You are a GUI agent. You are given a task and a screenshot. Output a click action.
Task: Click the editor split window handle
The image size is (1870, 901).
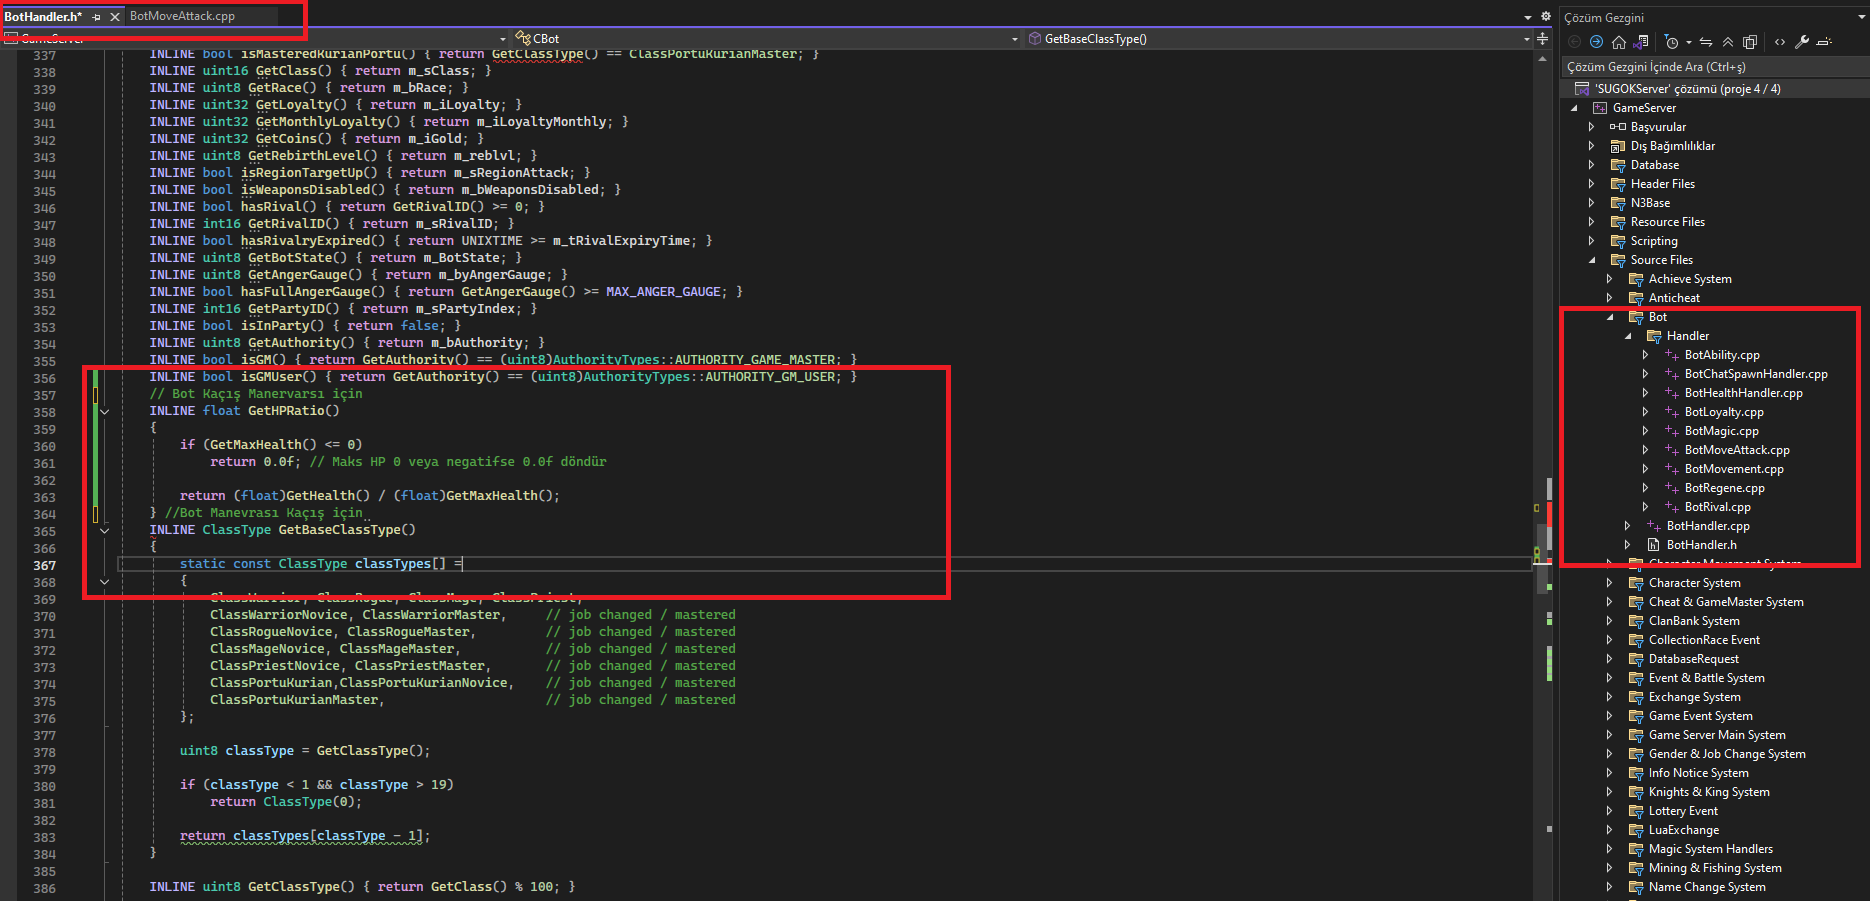point(1543,39)
